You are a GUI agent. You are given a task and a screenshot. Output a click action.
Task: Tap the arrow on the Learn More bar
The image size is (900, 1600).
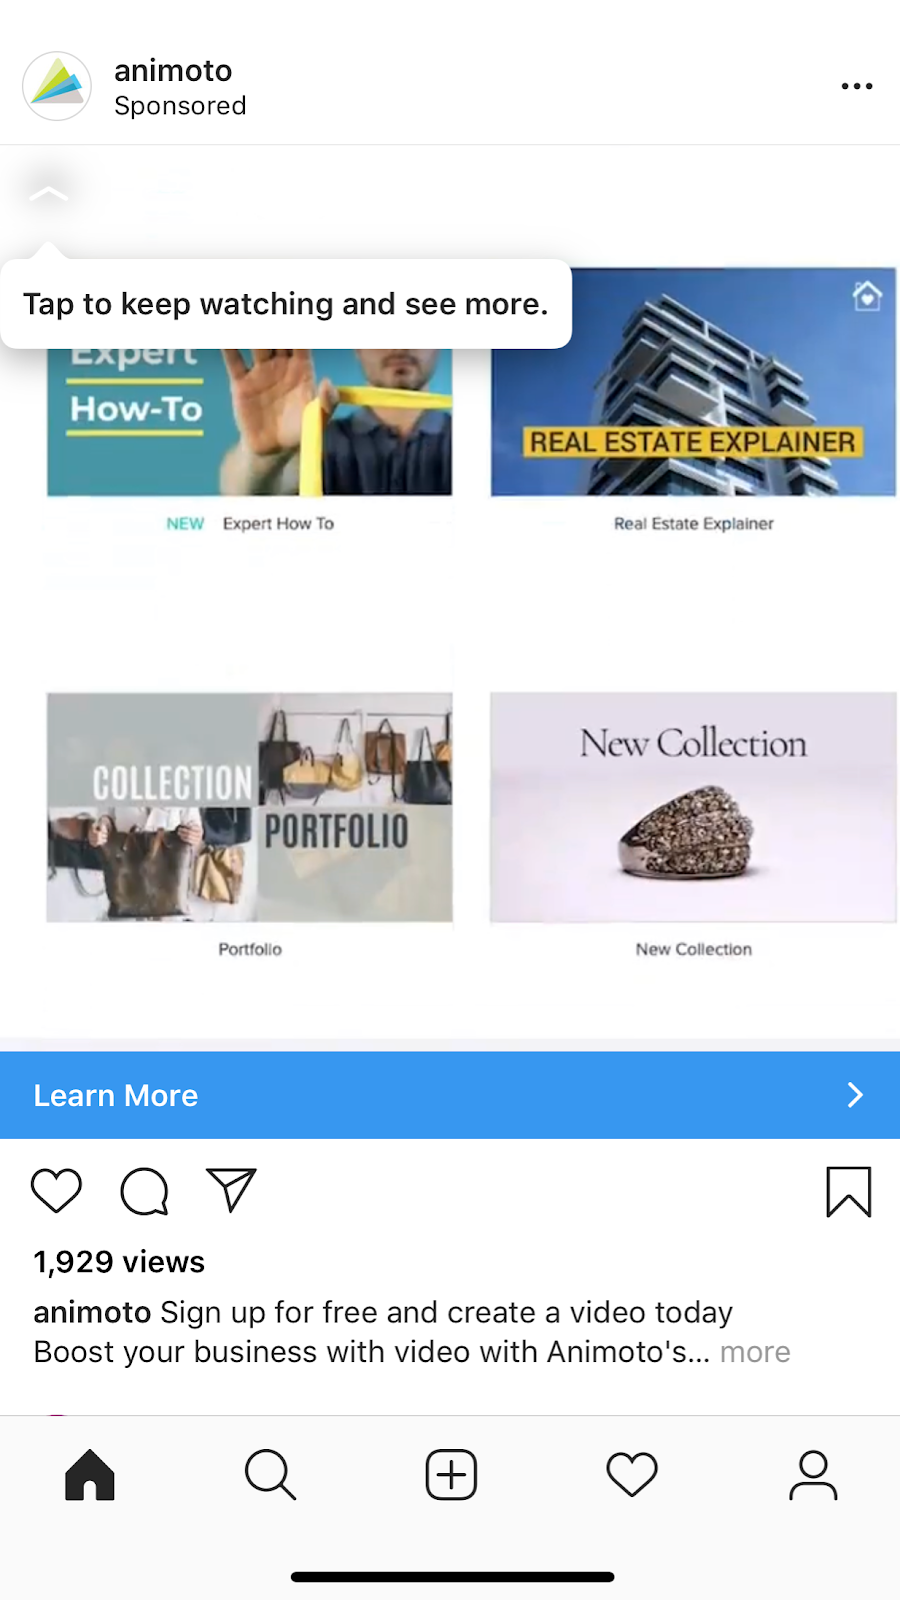coord(855,1095)
